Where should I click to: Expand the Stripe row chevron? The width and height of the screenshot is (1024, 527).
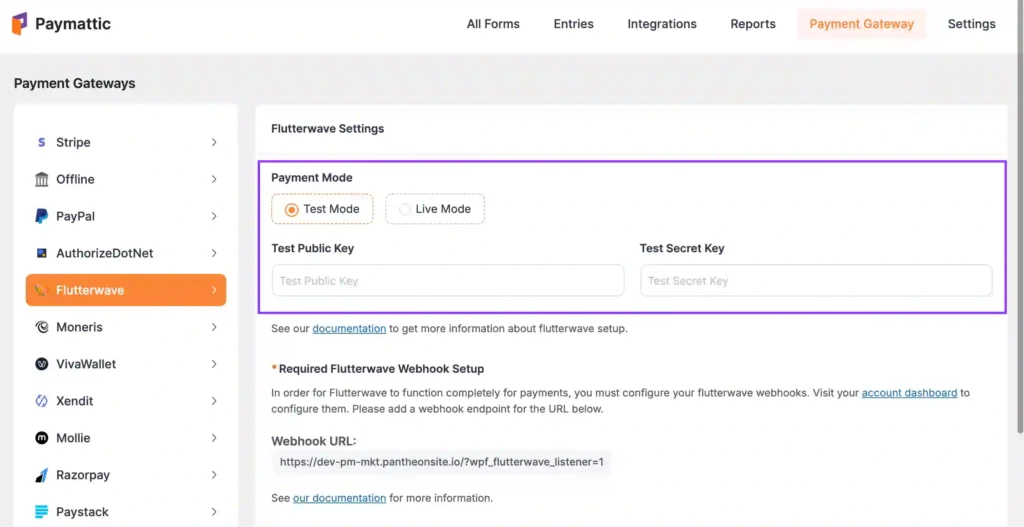tap(214, 142)
